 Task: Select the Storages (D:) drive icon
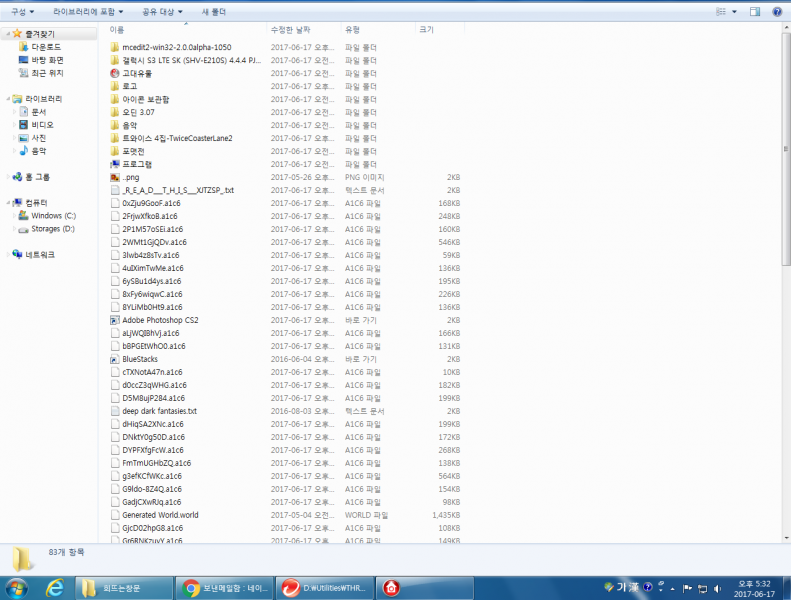(23, 228)
